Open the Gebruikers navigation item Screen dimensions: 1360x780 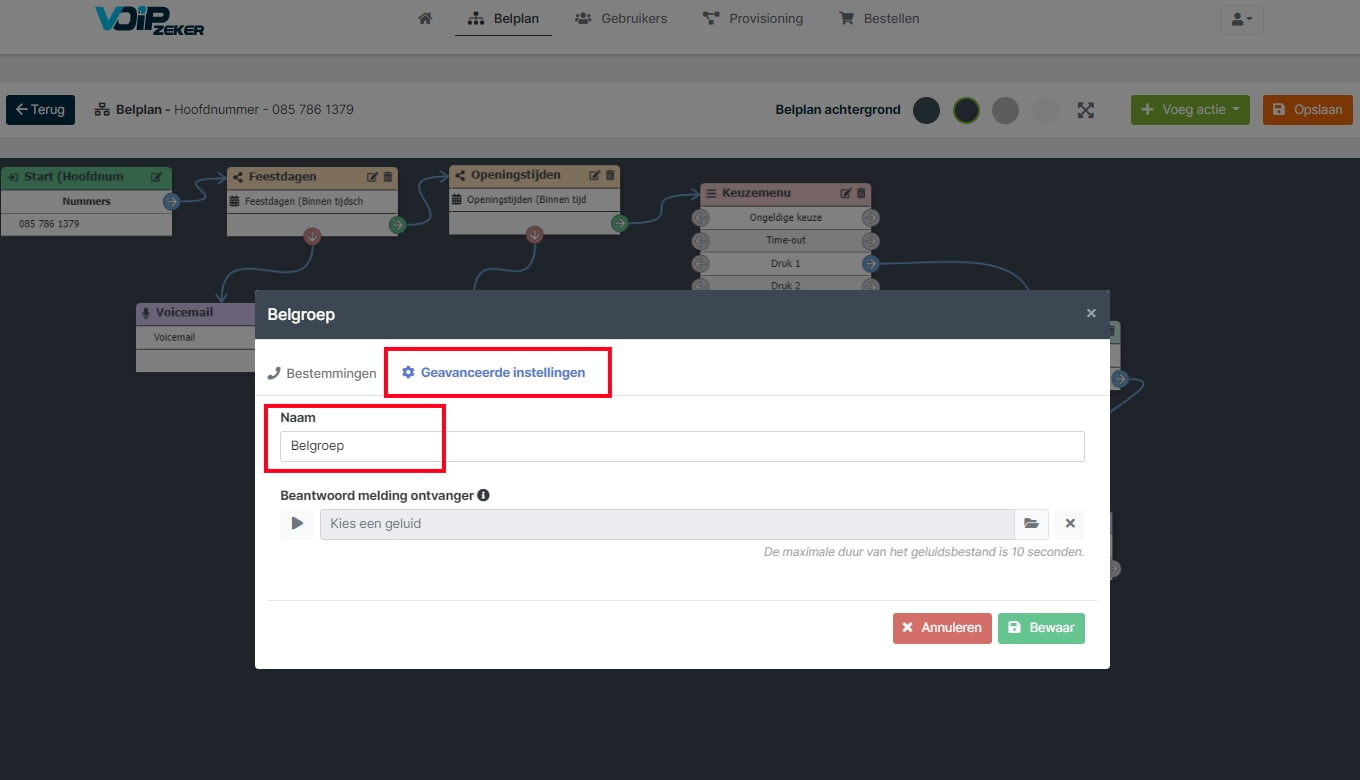tap(621, 18)
